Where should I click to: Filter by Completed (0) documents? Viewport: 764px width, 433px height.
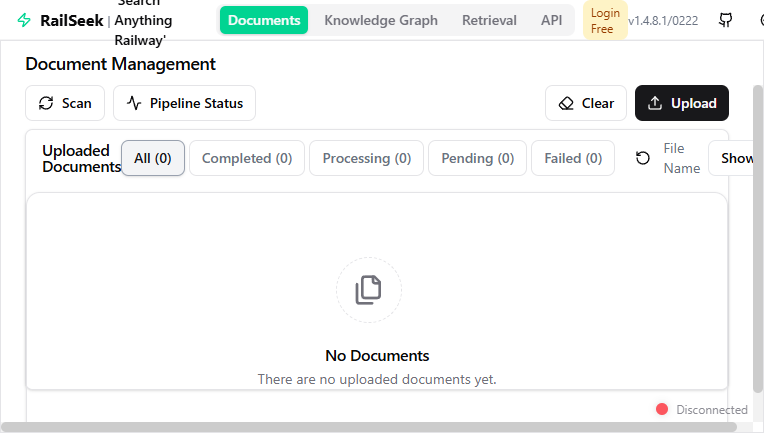(247, 158)
